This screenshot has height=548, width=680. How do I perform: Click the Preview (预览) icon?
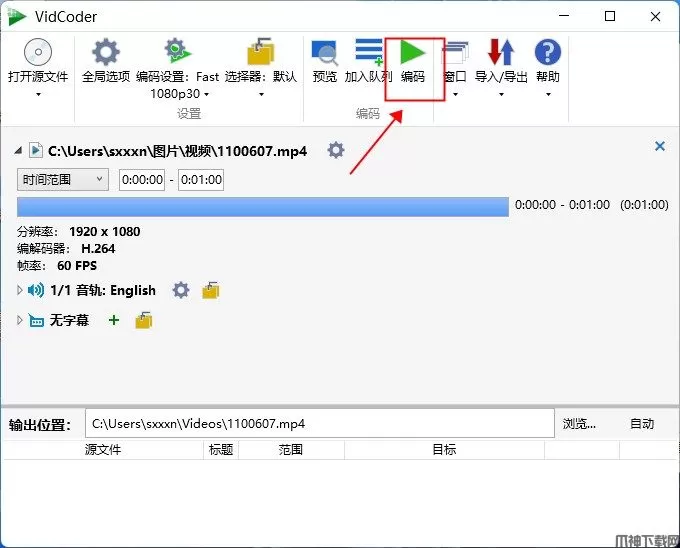tap(324, 53)
